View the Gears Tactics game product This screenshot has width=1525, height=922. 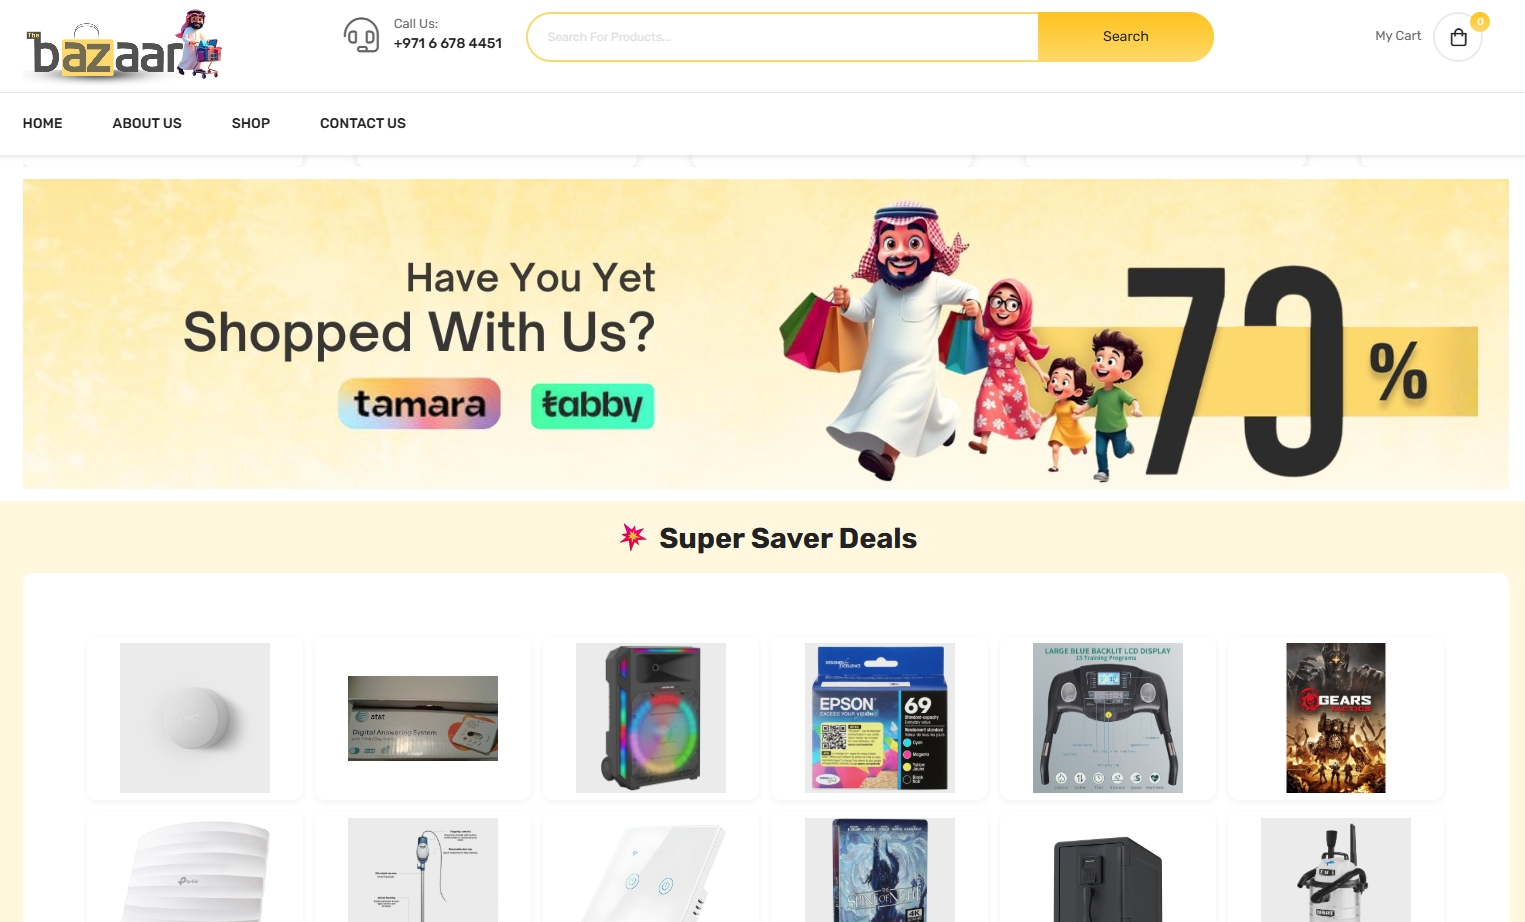[x=1336, y=718]
